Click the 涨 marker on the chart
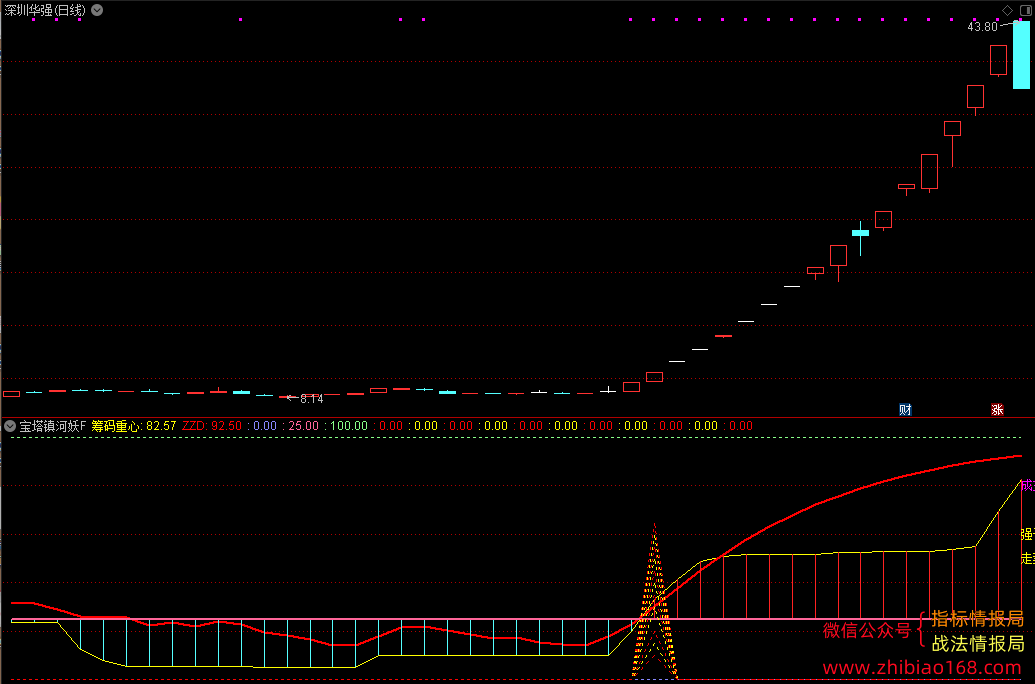Image resolution: width=1035 pixels, height=684 pixels. [x=997, y=409]
